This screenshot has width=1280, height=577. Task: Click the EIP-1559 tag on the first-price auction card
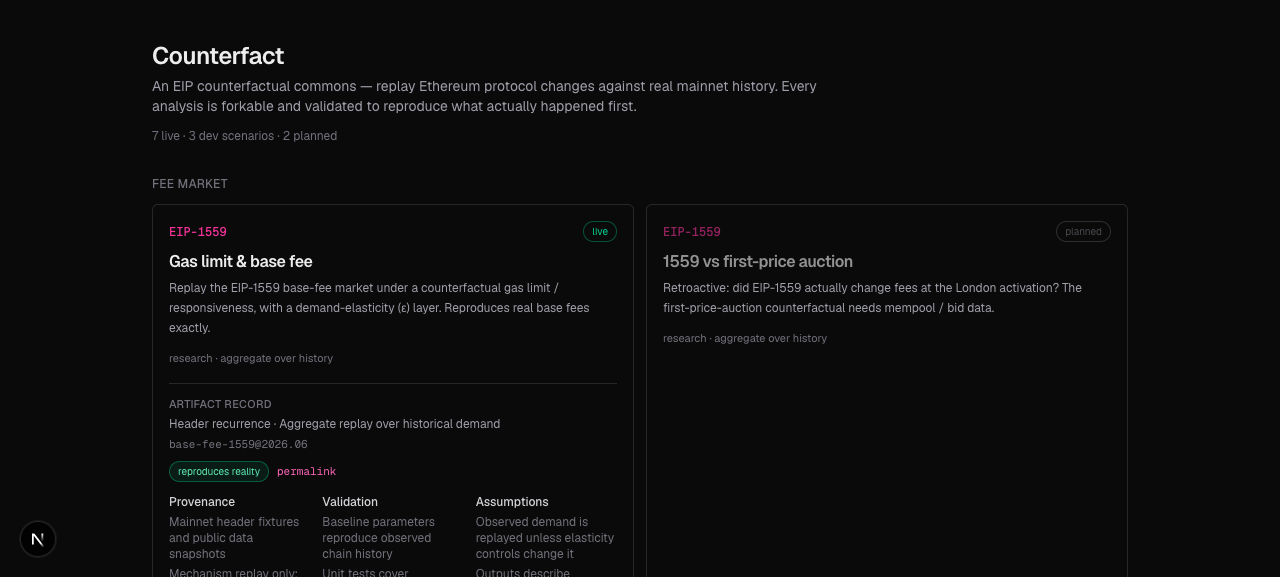(692, 232)
